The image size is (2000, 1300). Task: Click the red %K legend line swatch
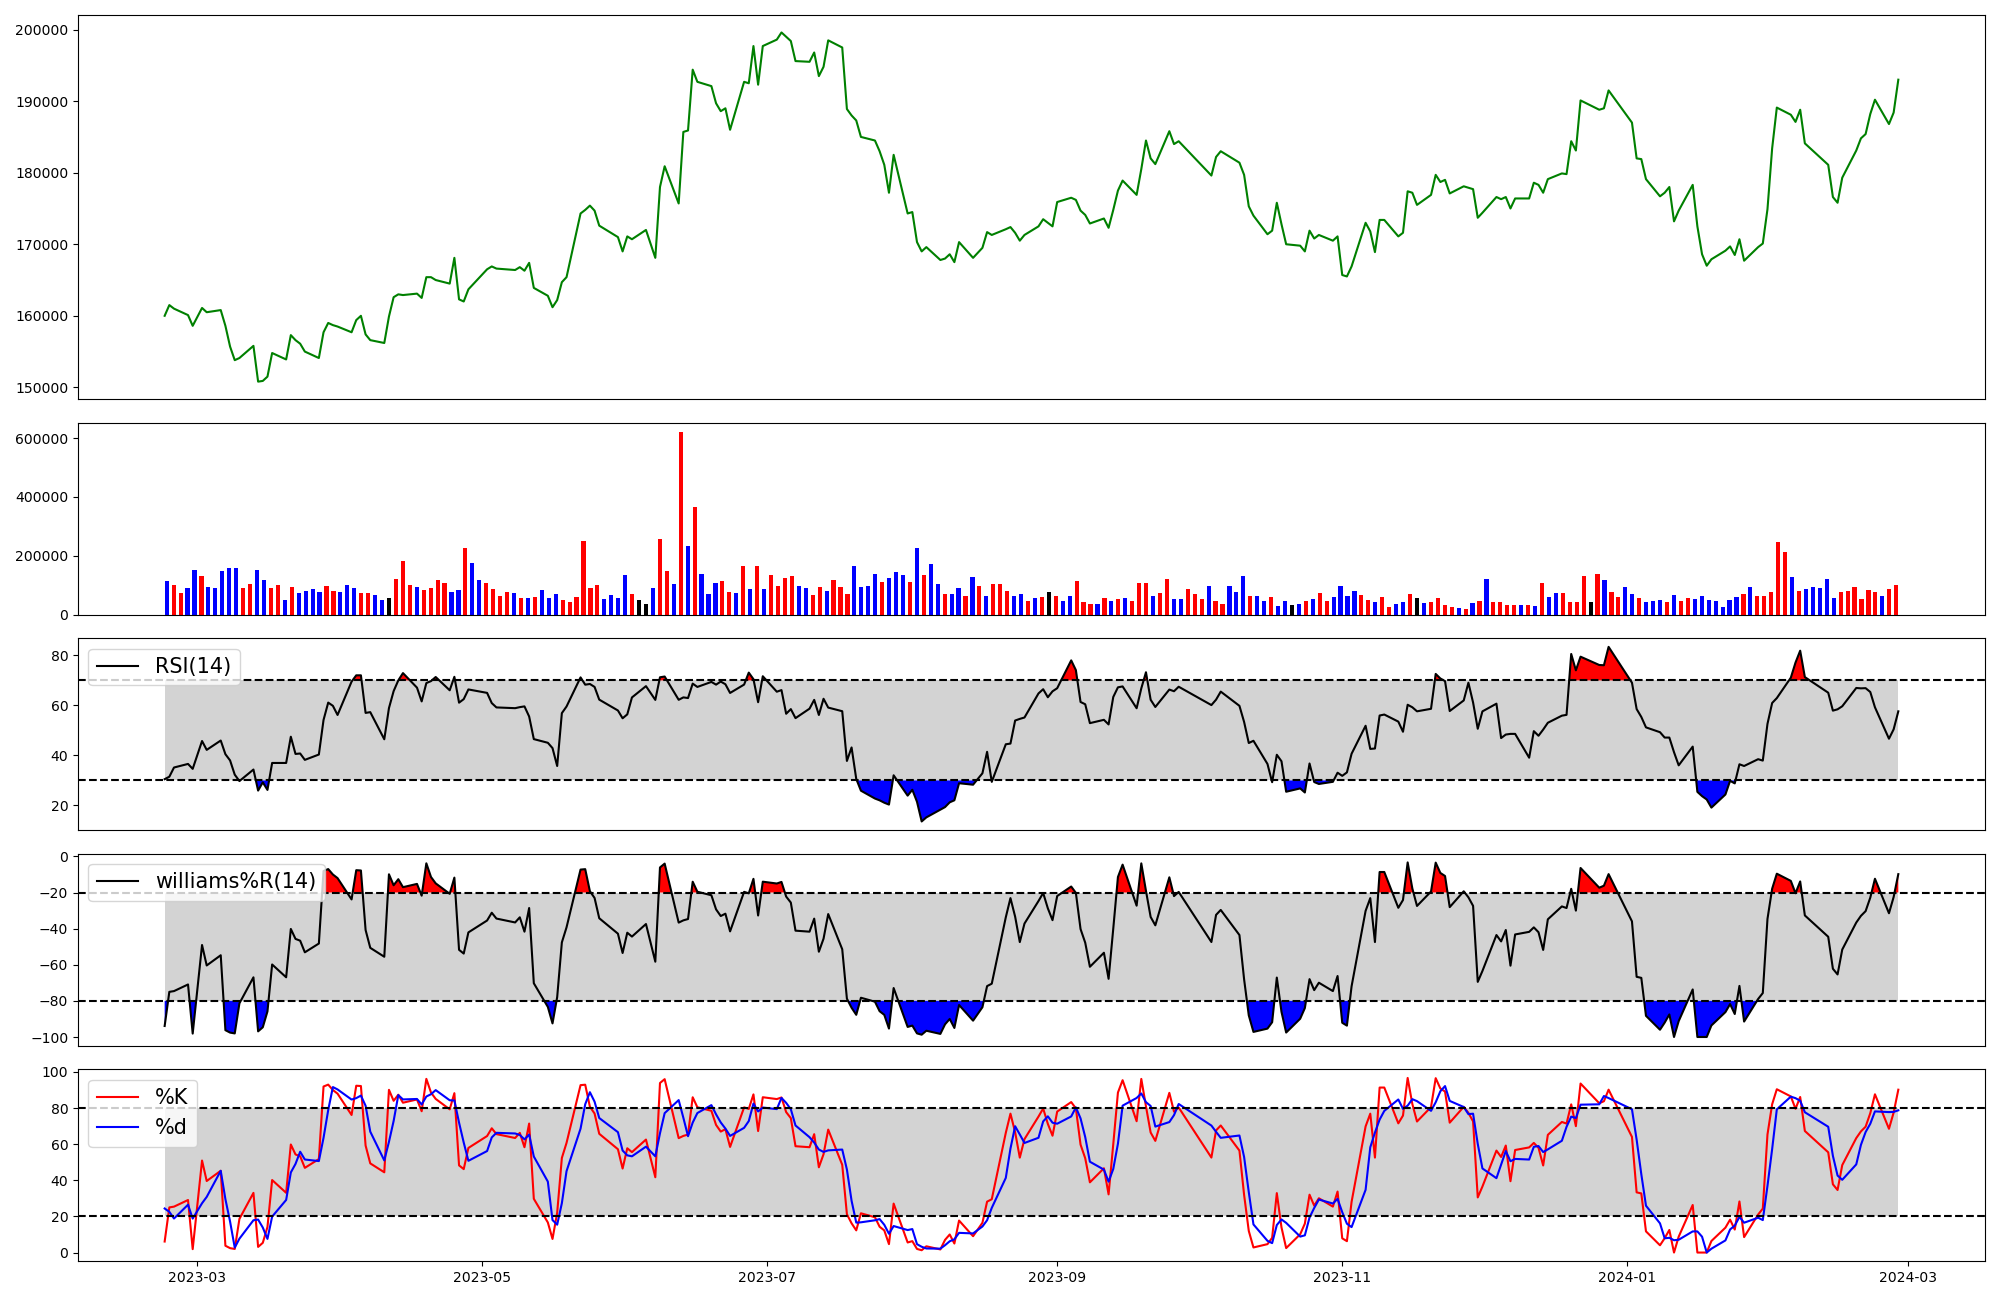[116, 1097]
